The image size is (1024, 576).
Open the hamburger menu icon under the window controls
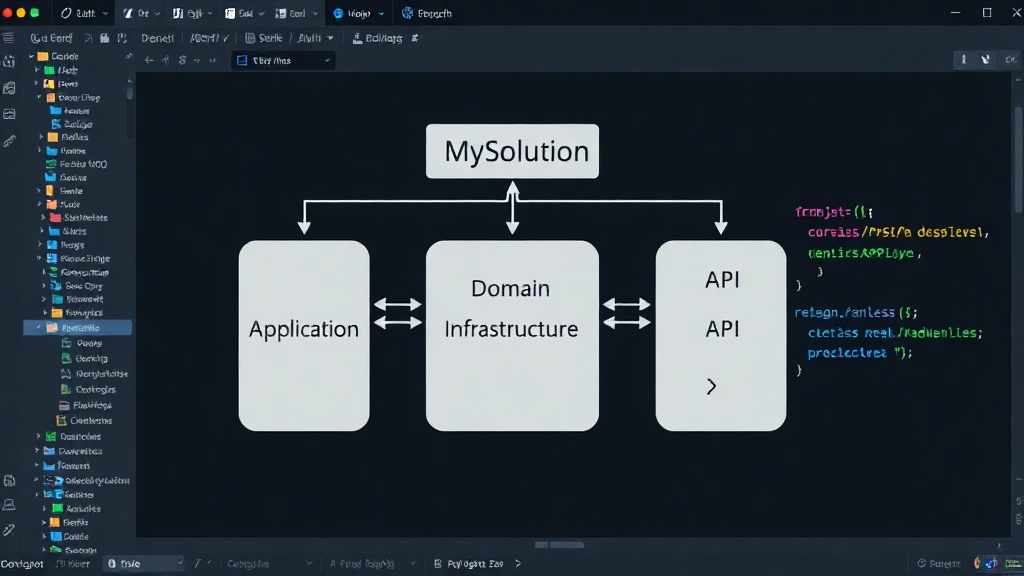[x=8, y=38]
